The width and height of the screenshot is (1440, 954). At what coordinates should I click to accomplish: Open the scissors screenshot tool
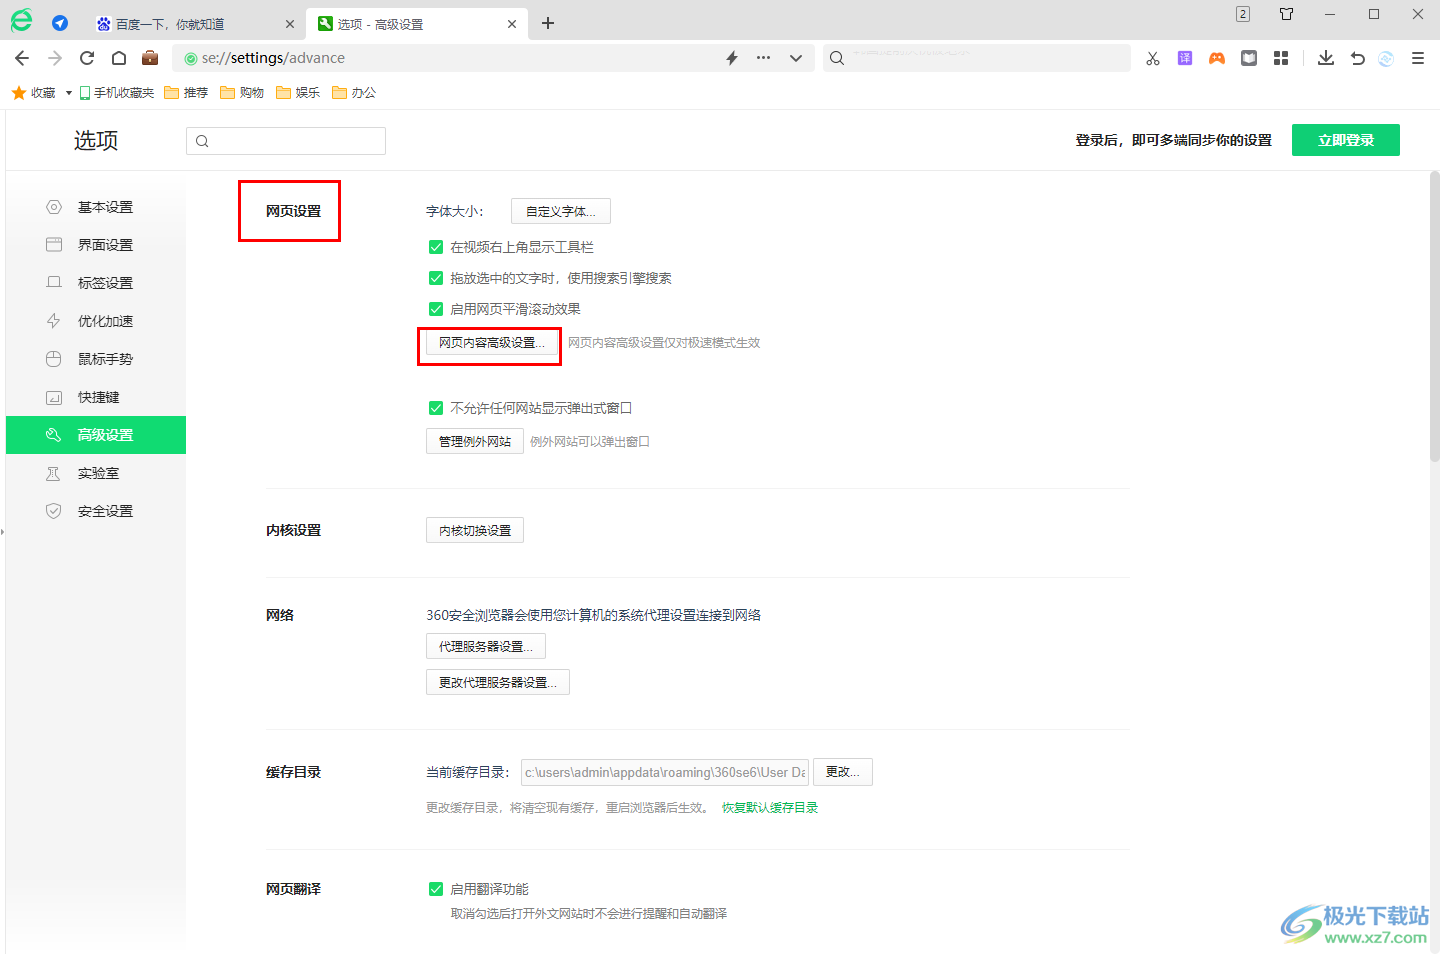coord(1153,58)
